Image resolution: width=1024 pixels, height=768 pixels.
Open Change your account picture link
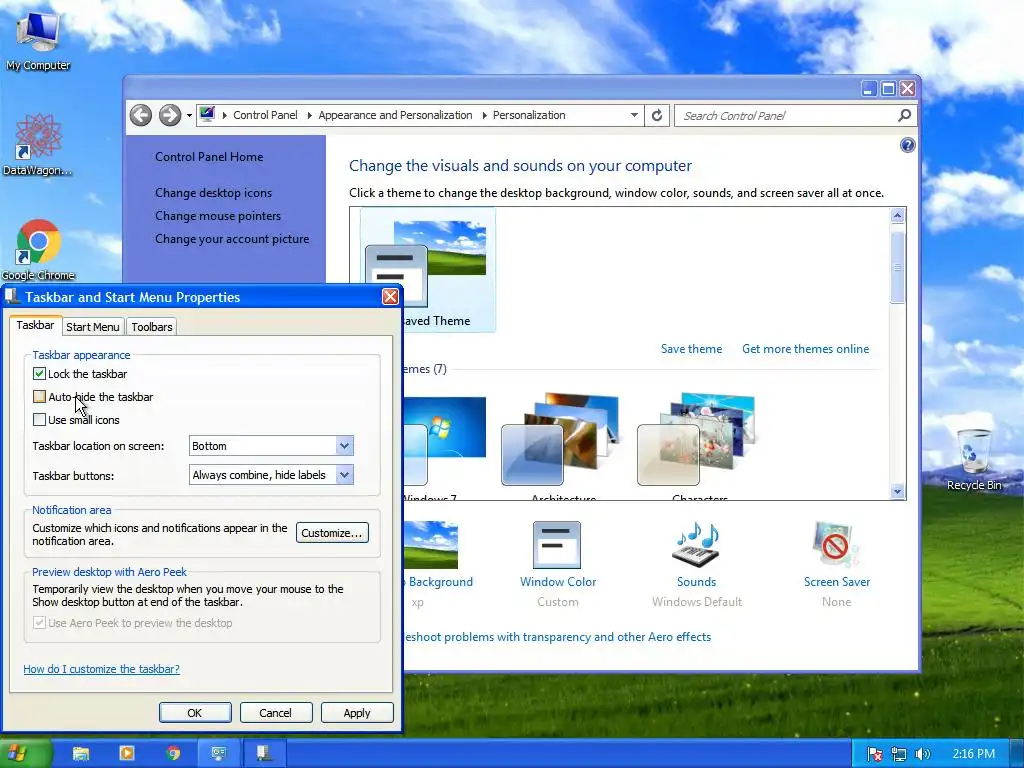coord(232,239)
